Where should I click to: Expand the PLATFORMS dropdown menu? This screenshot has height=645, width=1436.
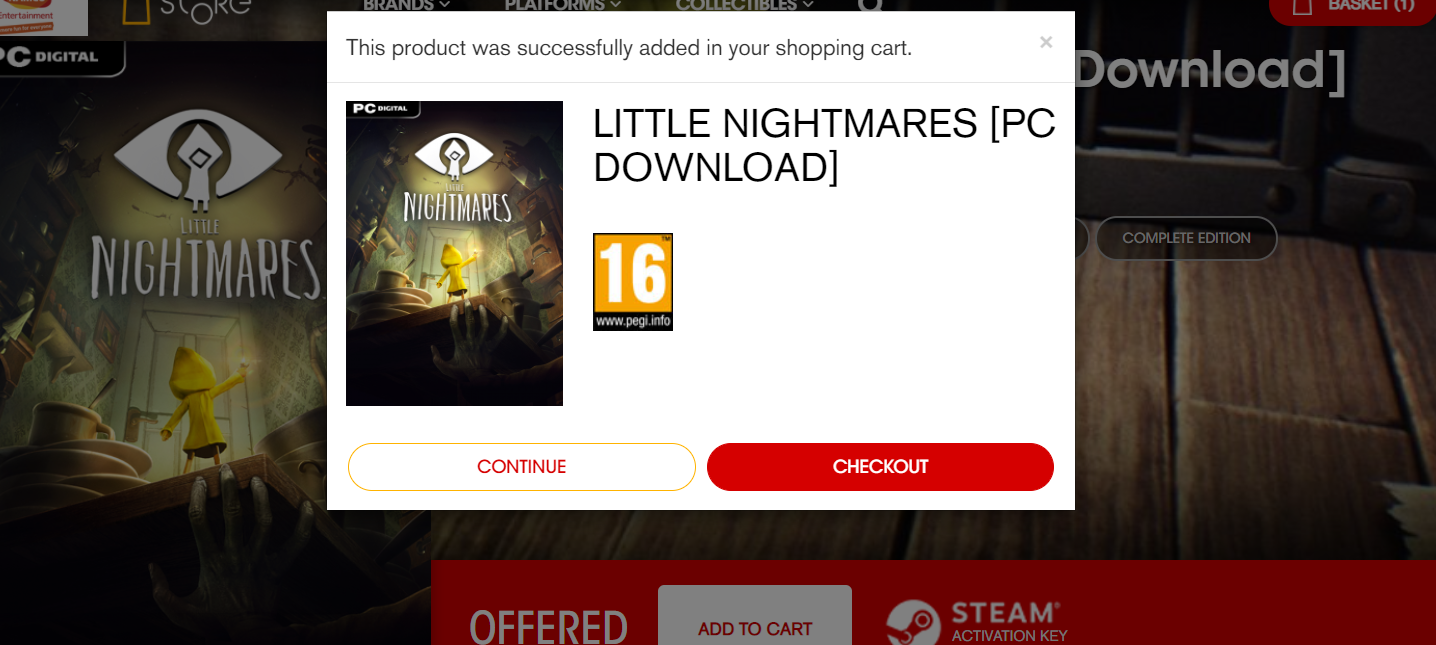563,5
